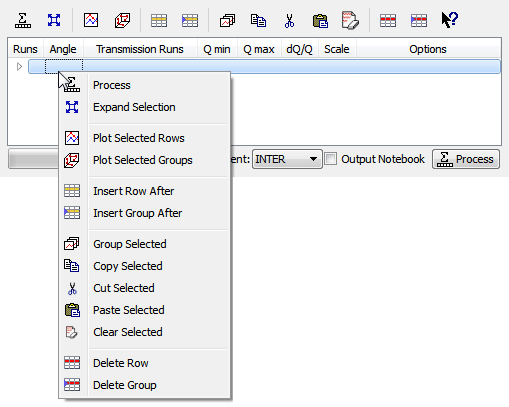Image resolution: width=509 pixels, height=407 pixels.
Task: Choose Cut Selected in context menu
Action: (x=145, y=288)
